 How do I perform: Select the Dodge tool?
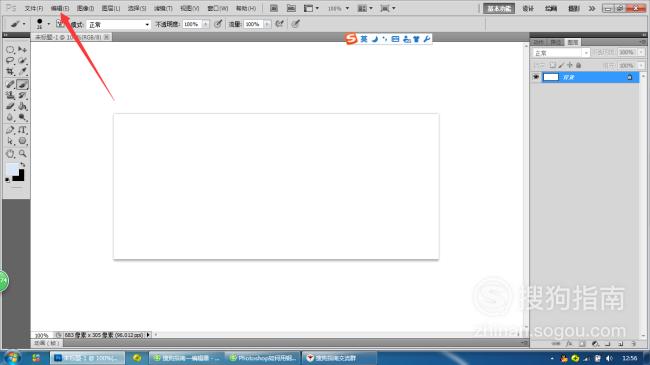tap(22, 117)
